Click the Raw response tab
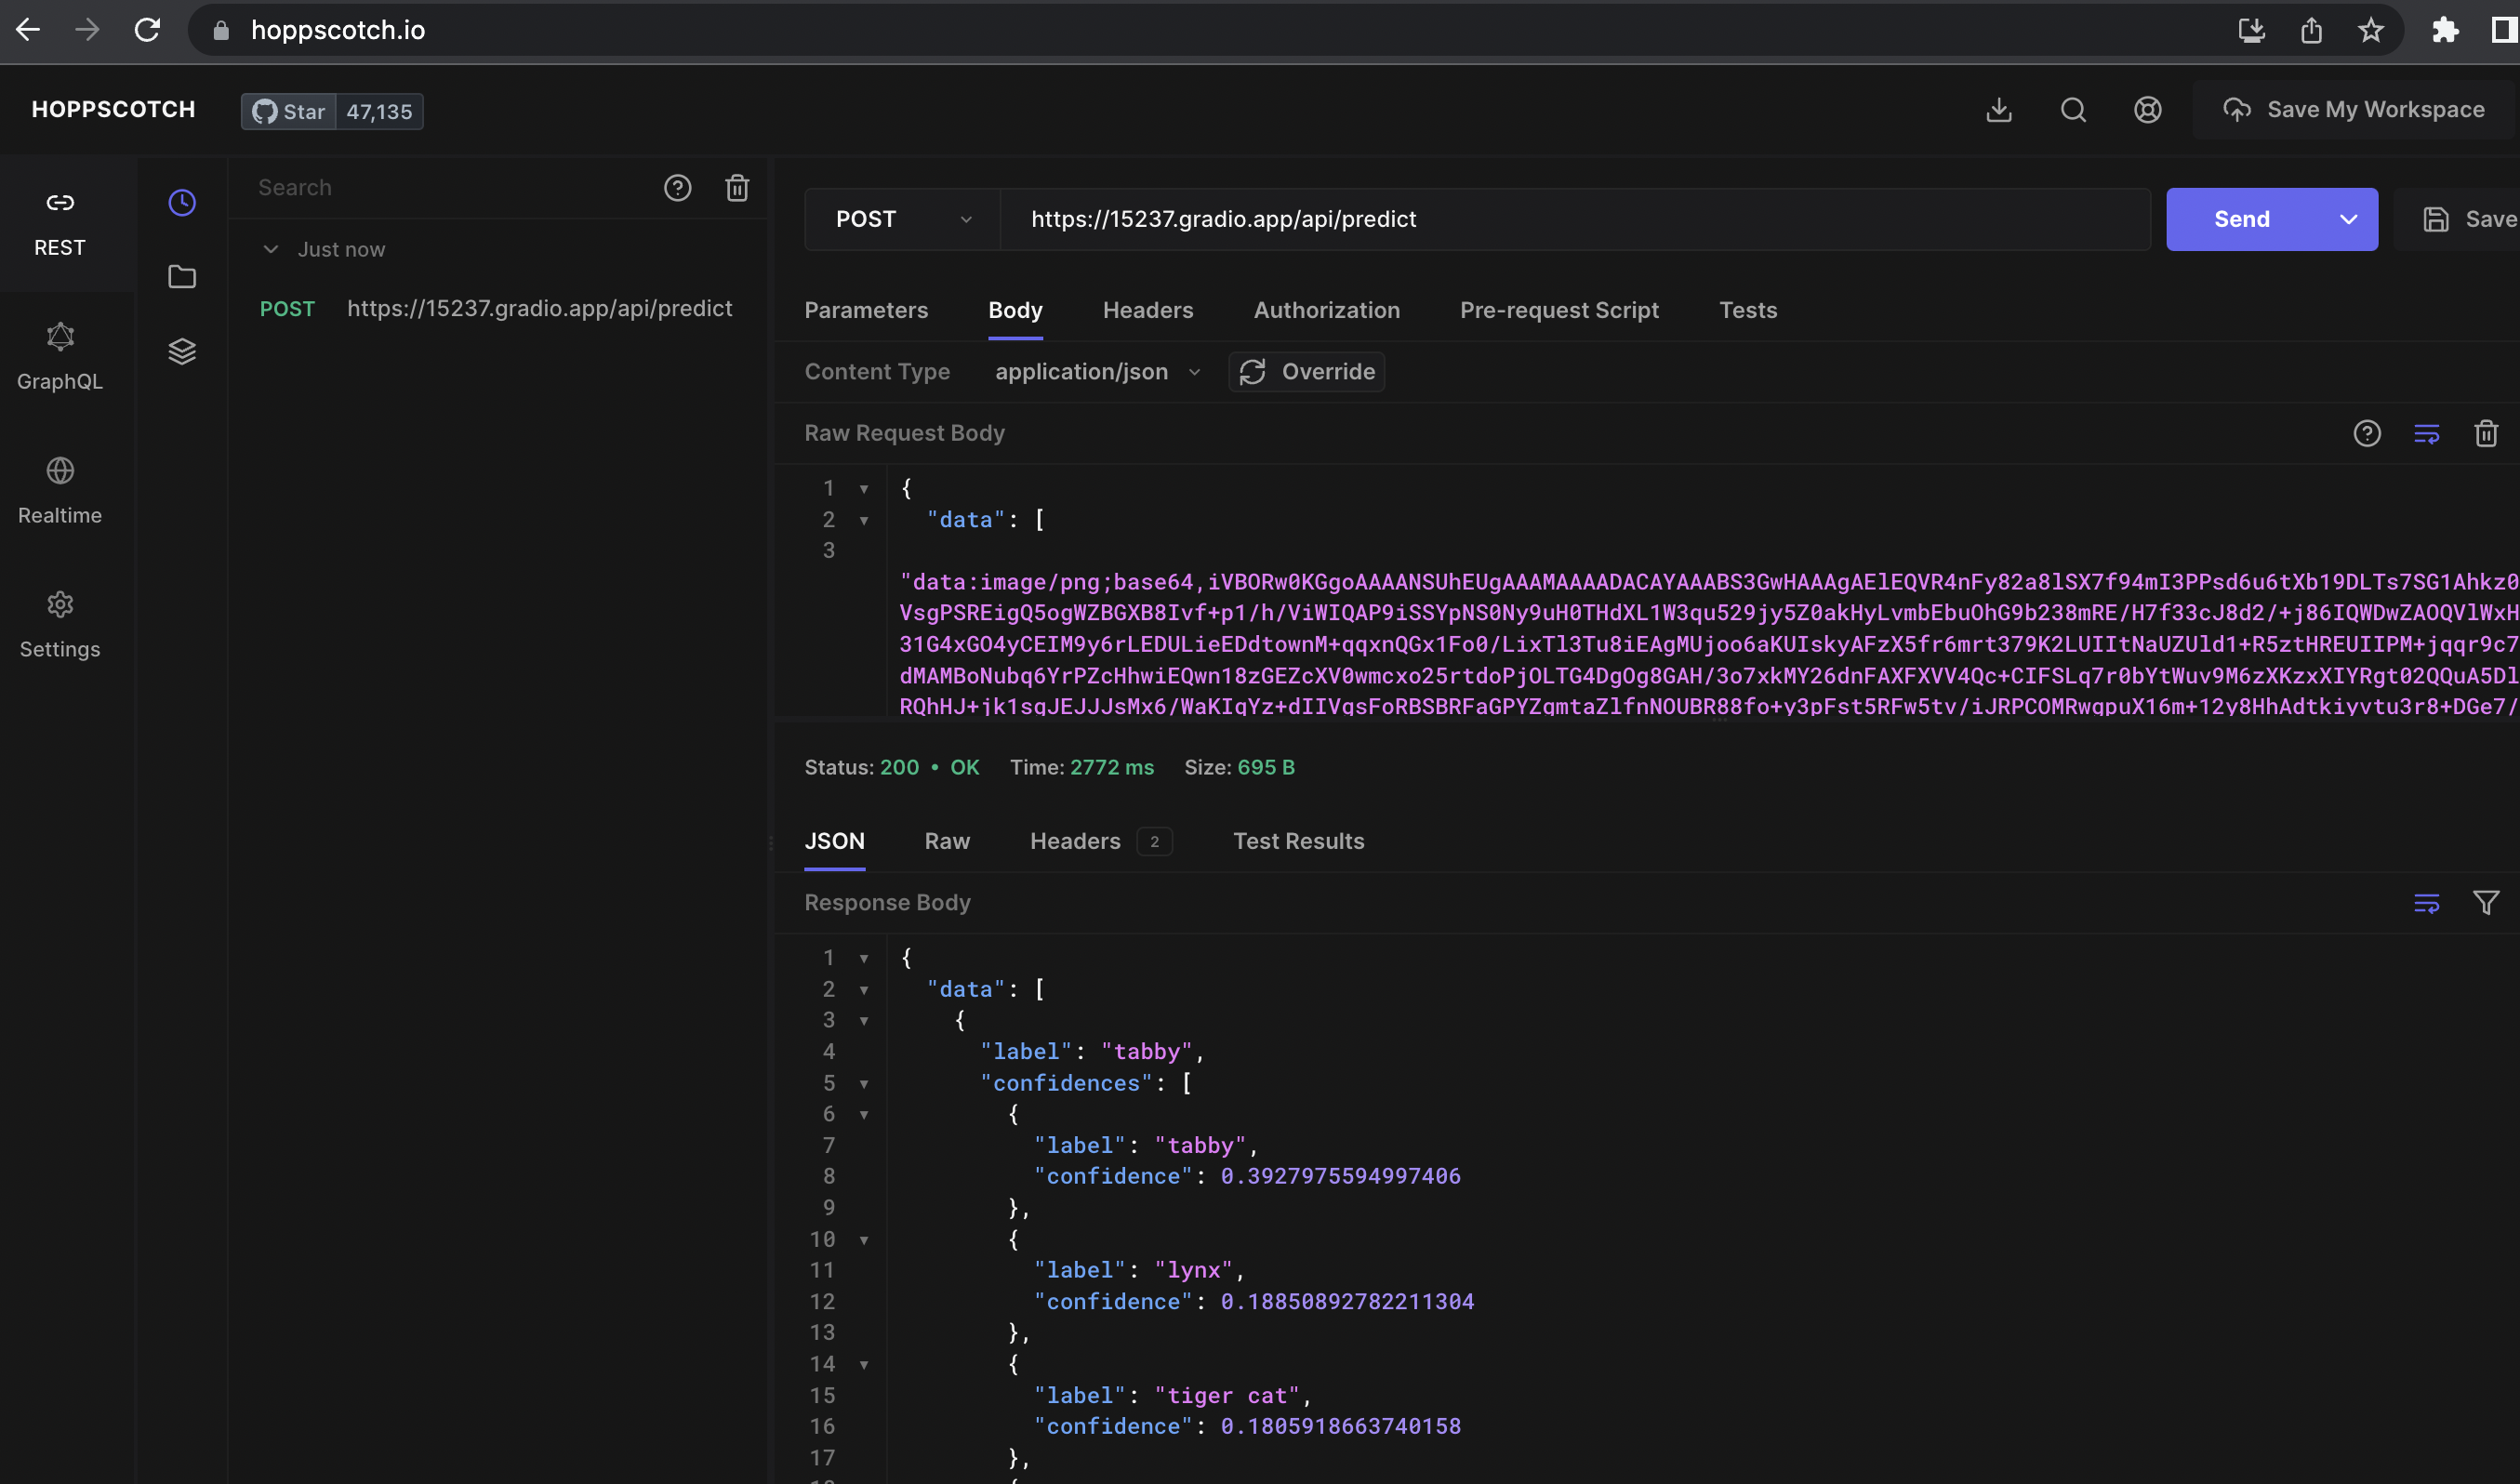This screenshot has height=1484, width=2520. 948,839
